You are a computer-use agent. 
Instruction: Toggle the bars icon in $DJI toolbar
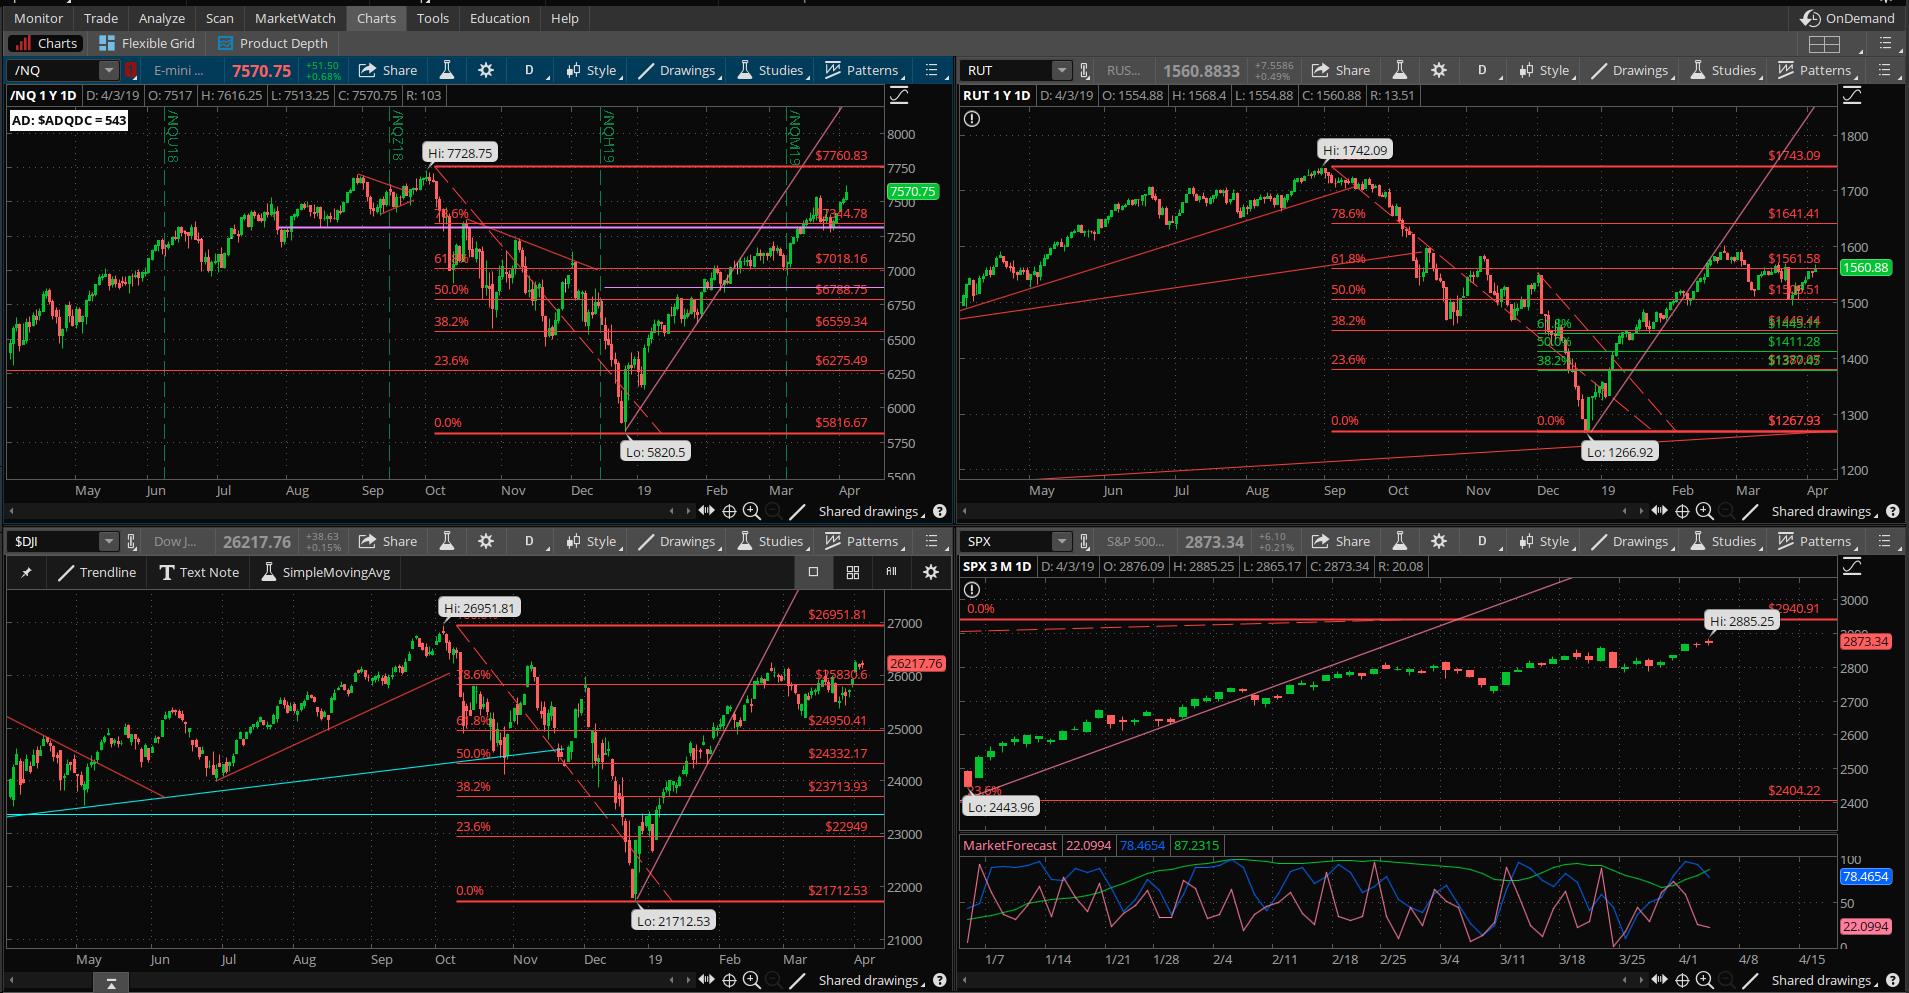tap(891, 572)
